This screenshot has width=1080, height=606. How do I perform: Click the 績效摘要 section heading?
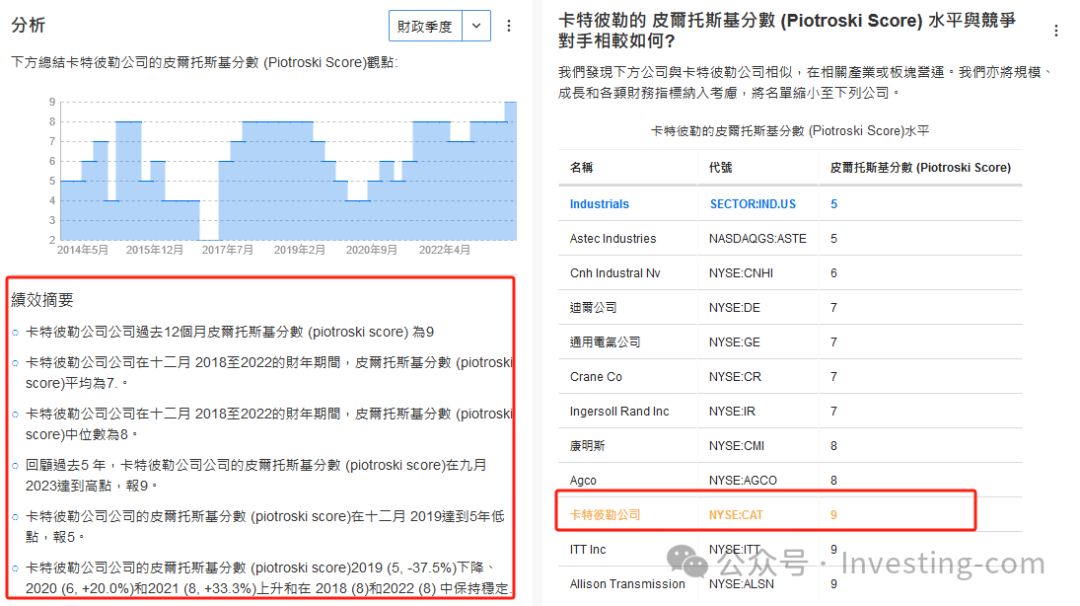[42, 300]
